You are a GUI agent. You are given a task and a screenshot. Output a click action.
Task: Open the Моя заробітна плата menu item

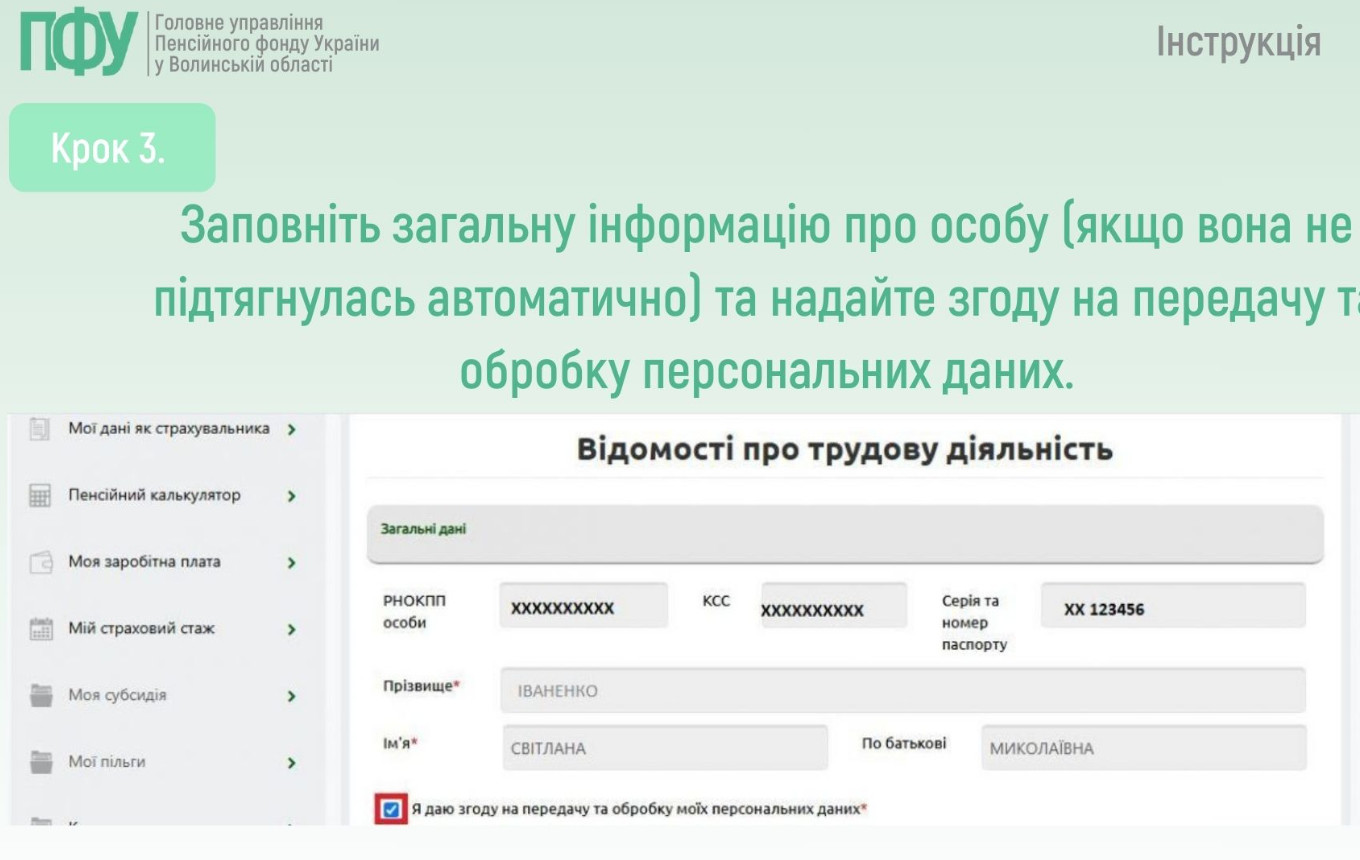[144, 562]
